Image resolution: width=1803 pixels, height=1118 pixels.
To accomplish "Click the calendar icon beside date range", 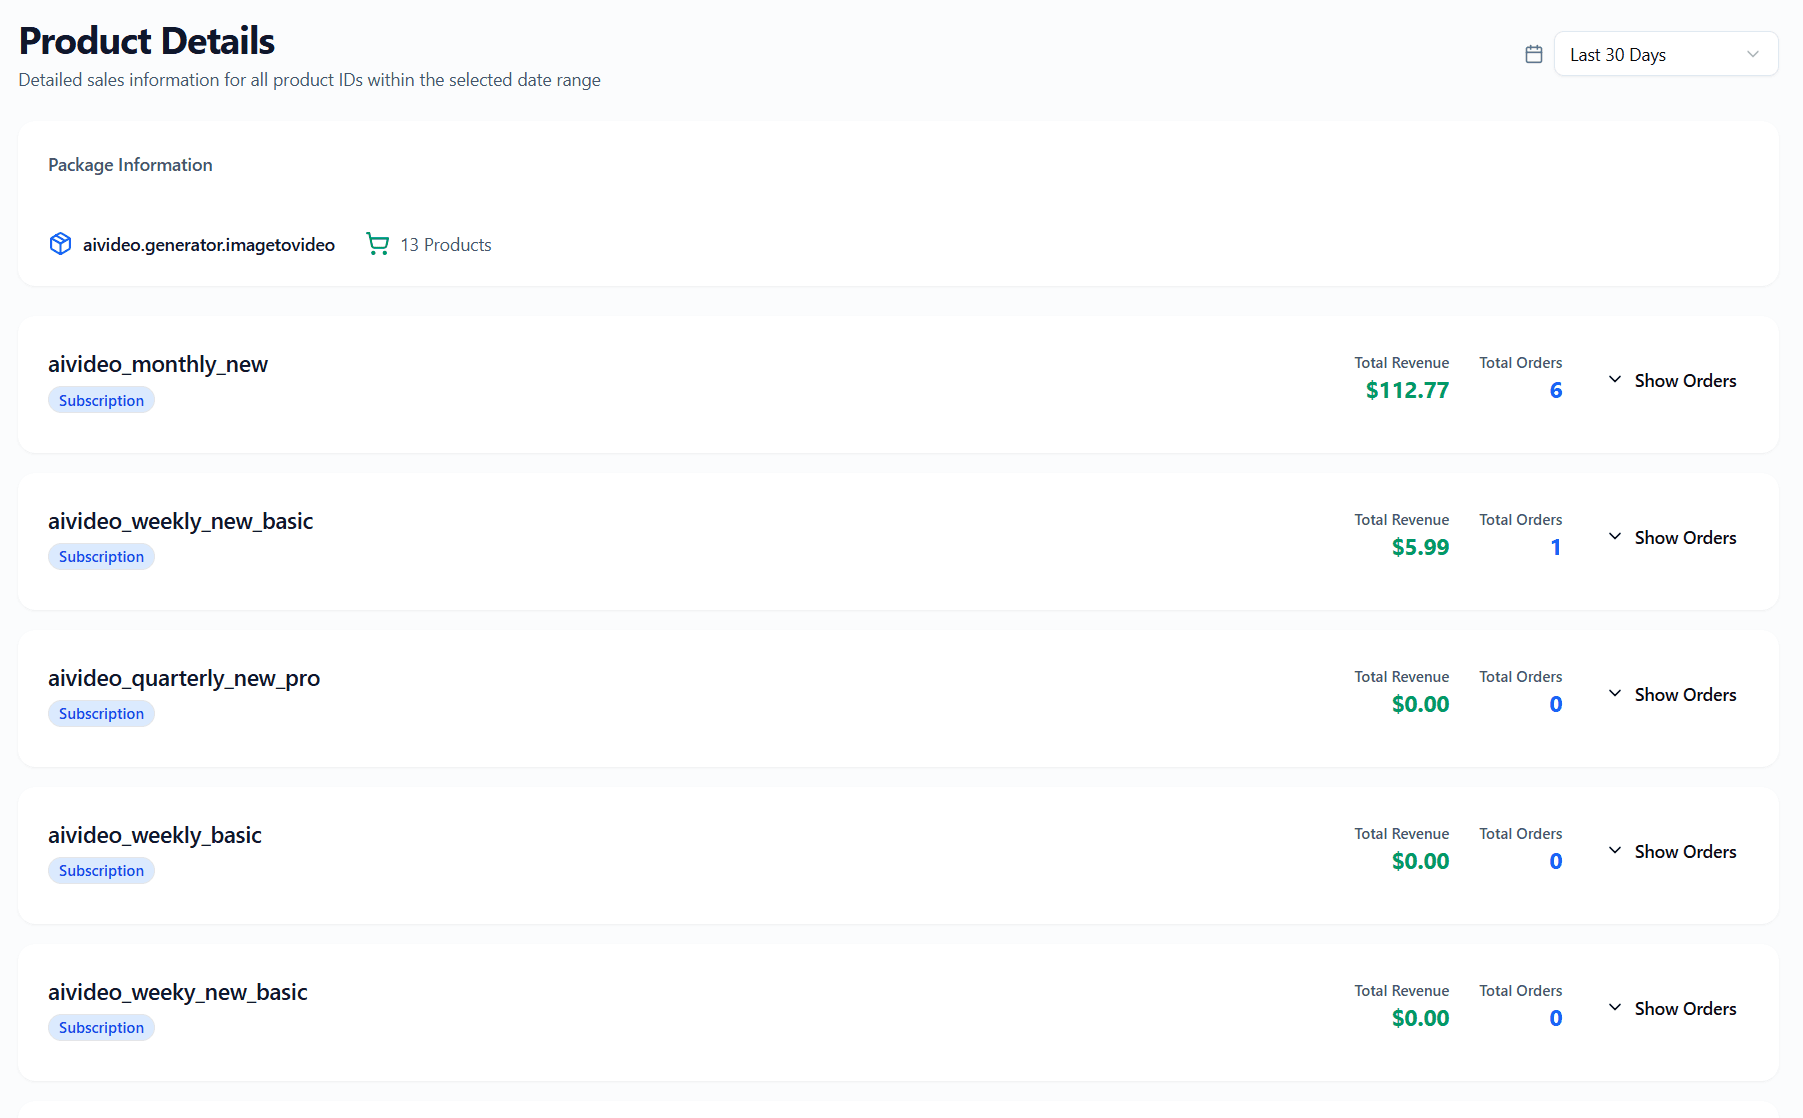I will click(1533, 54).
